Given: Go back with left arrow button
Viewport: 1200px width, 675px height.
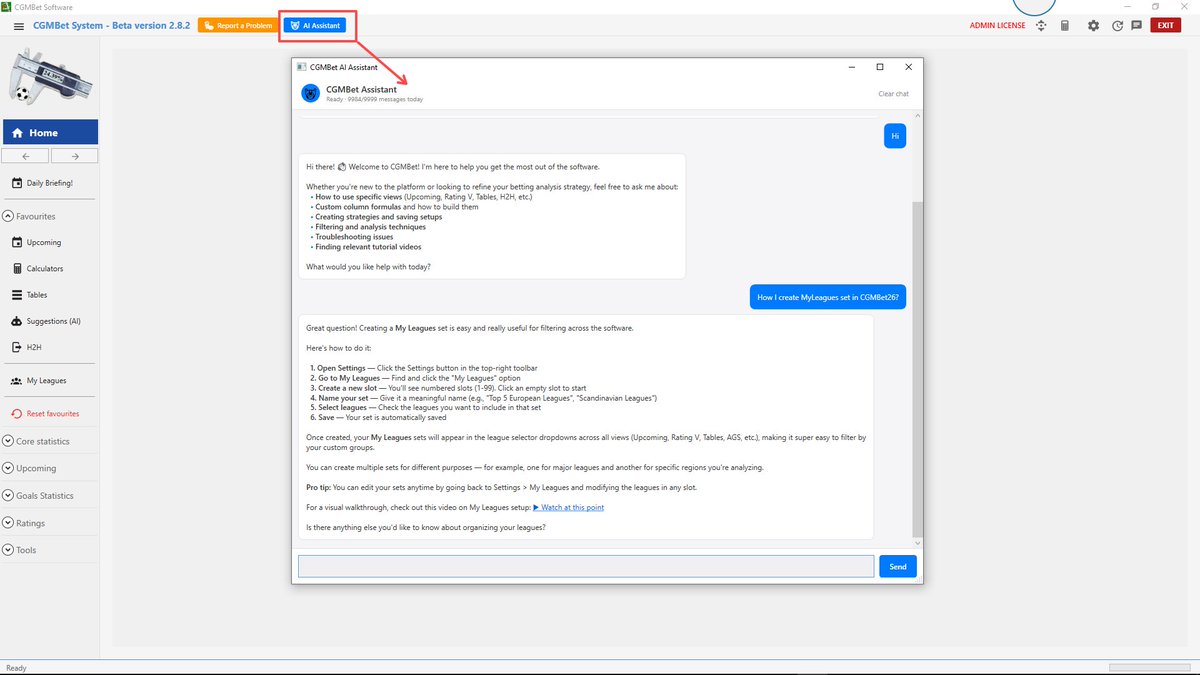Looking at the screenshot, I should [26, 156].
